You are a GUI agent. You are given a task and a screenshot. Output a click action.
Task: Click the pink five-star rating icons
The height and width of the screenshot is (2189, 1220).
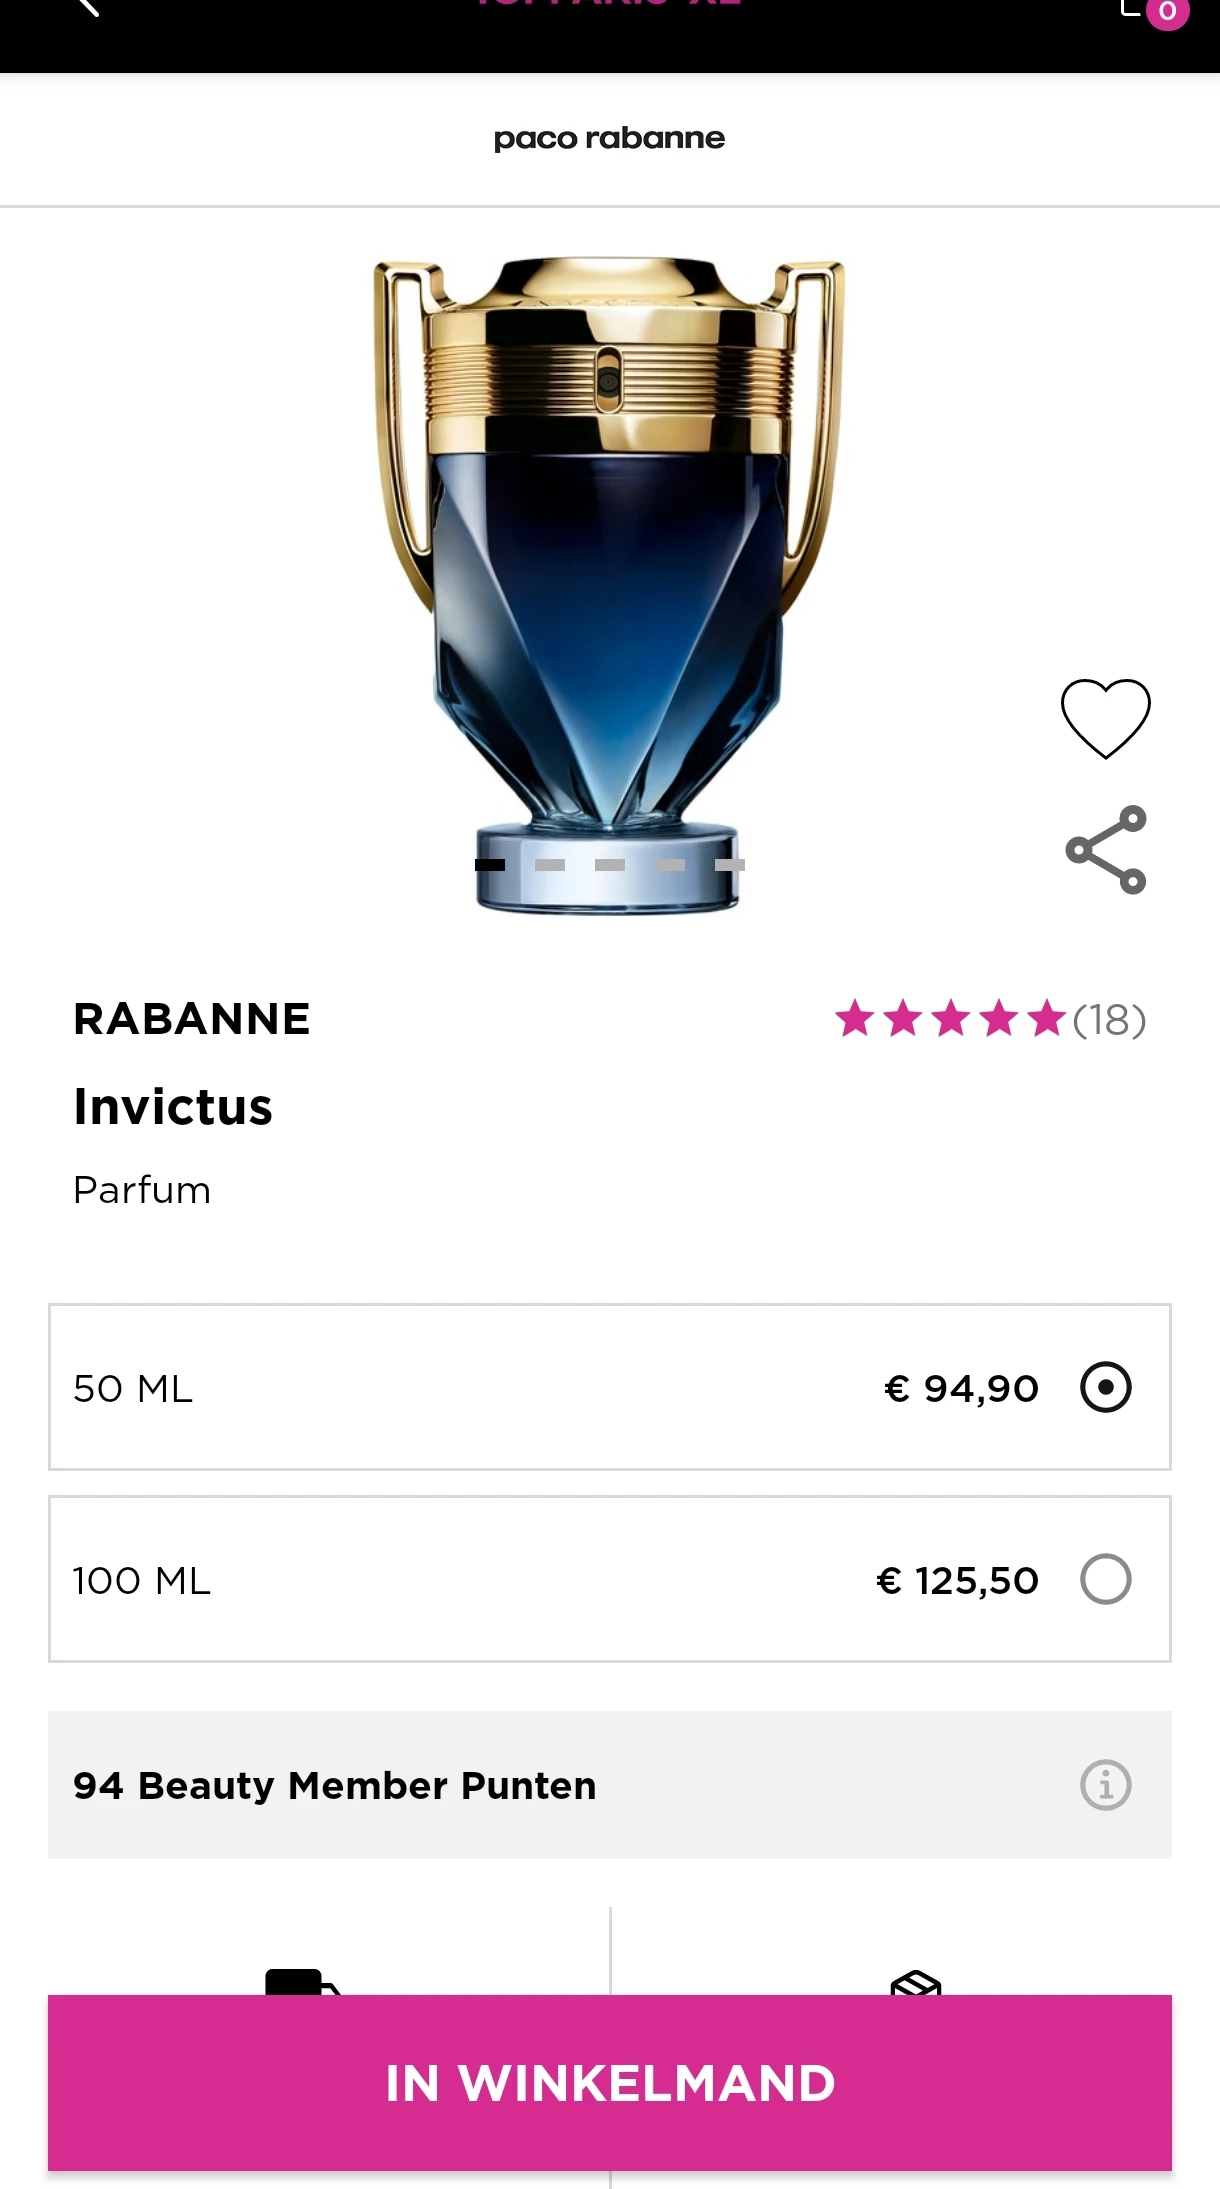pyautogui.click(x=950, y=1019)
